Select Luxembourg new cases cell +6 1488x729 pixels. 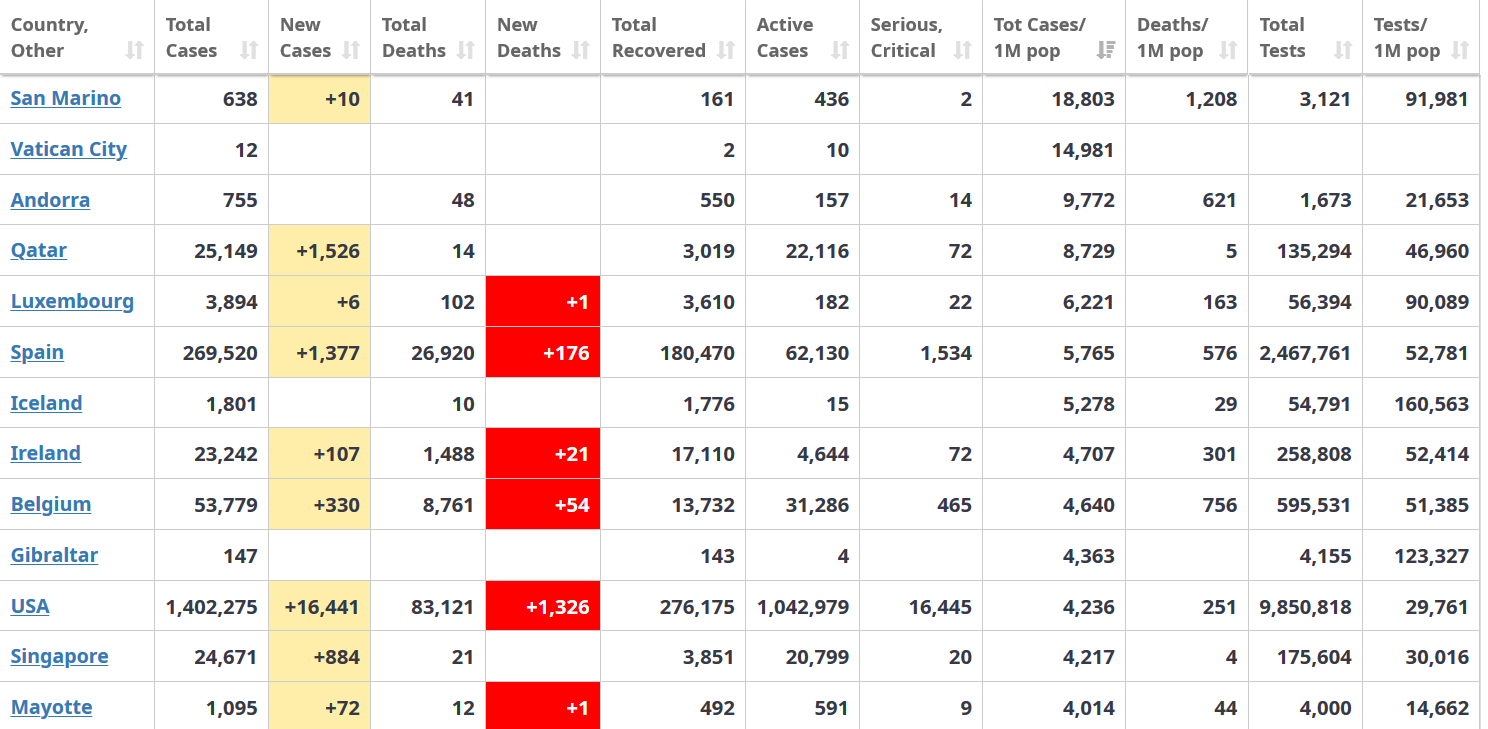tap(320, 301)
